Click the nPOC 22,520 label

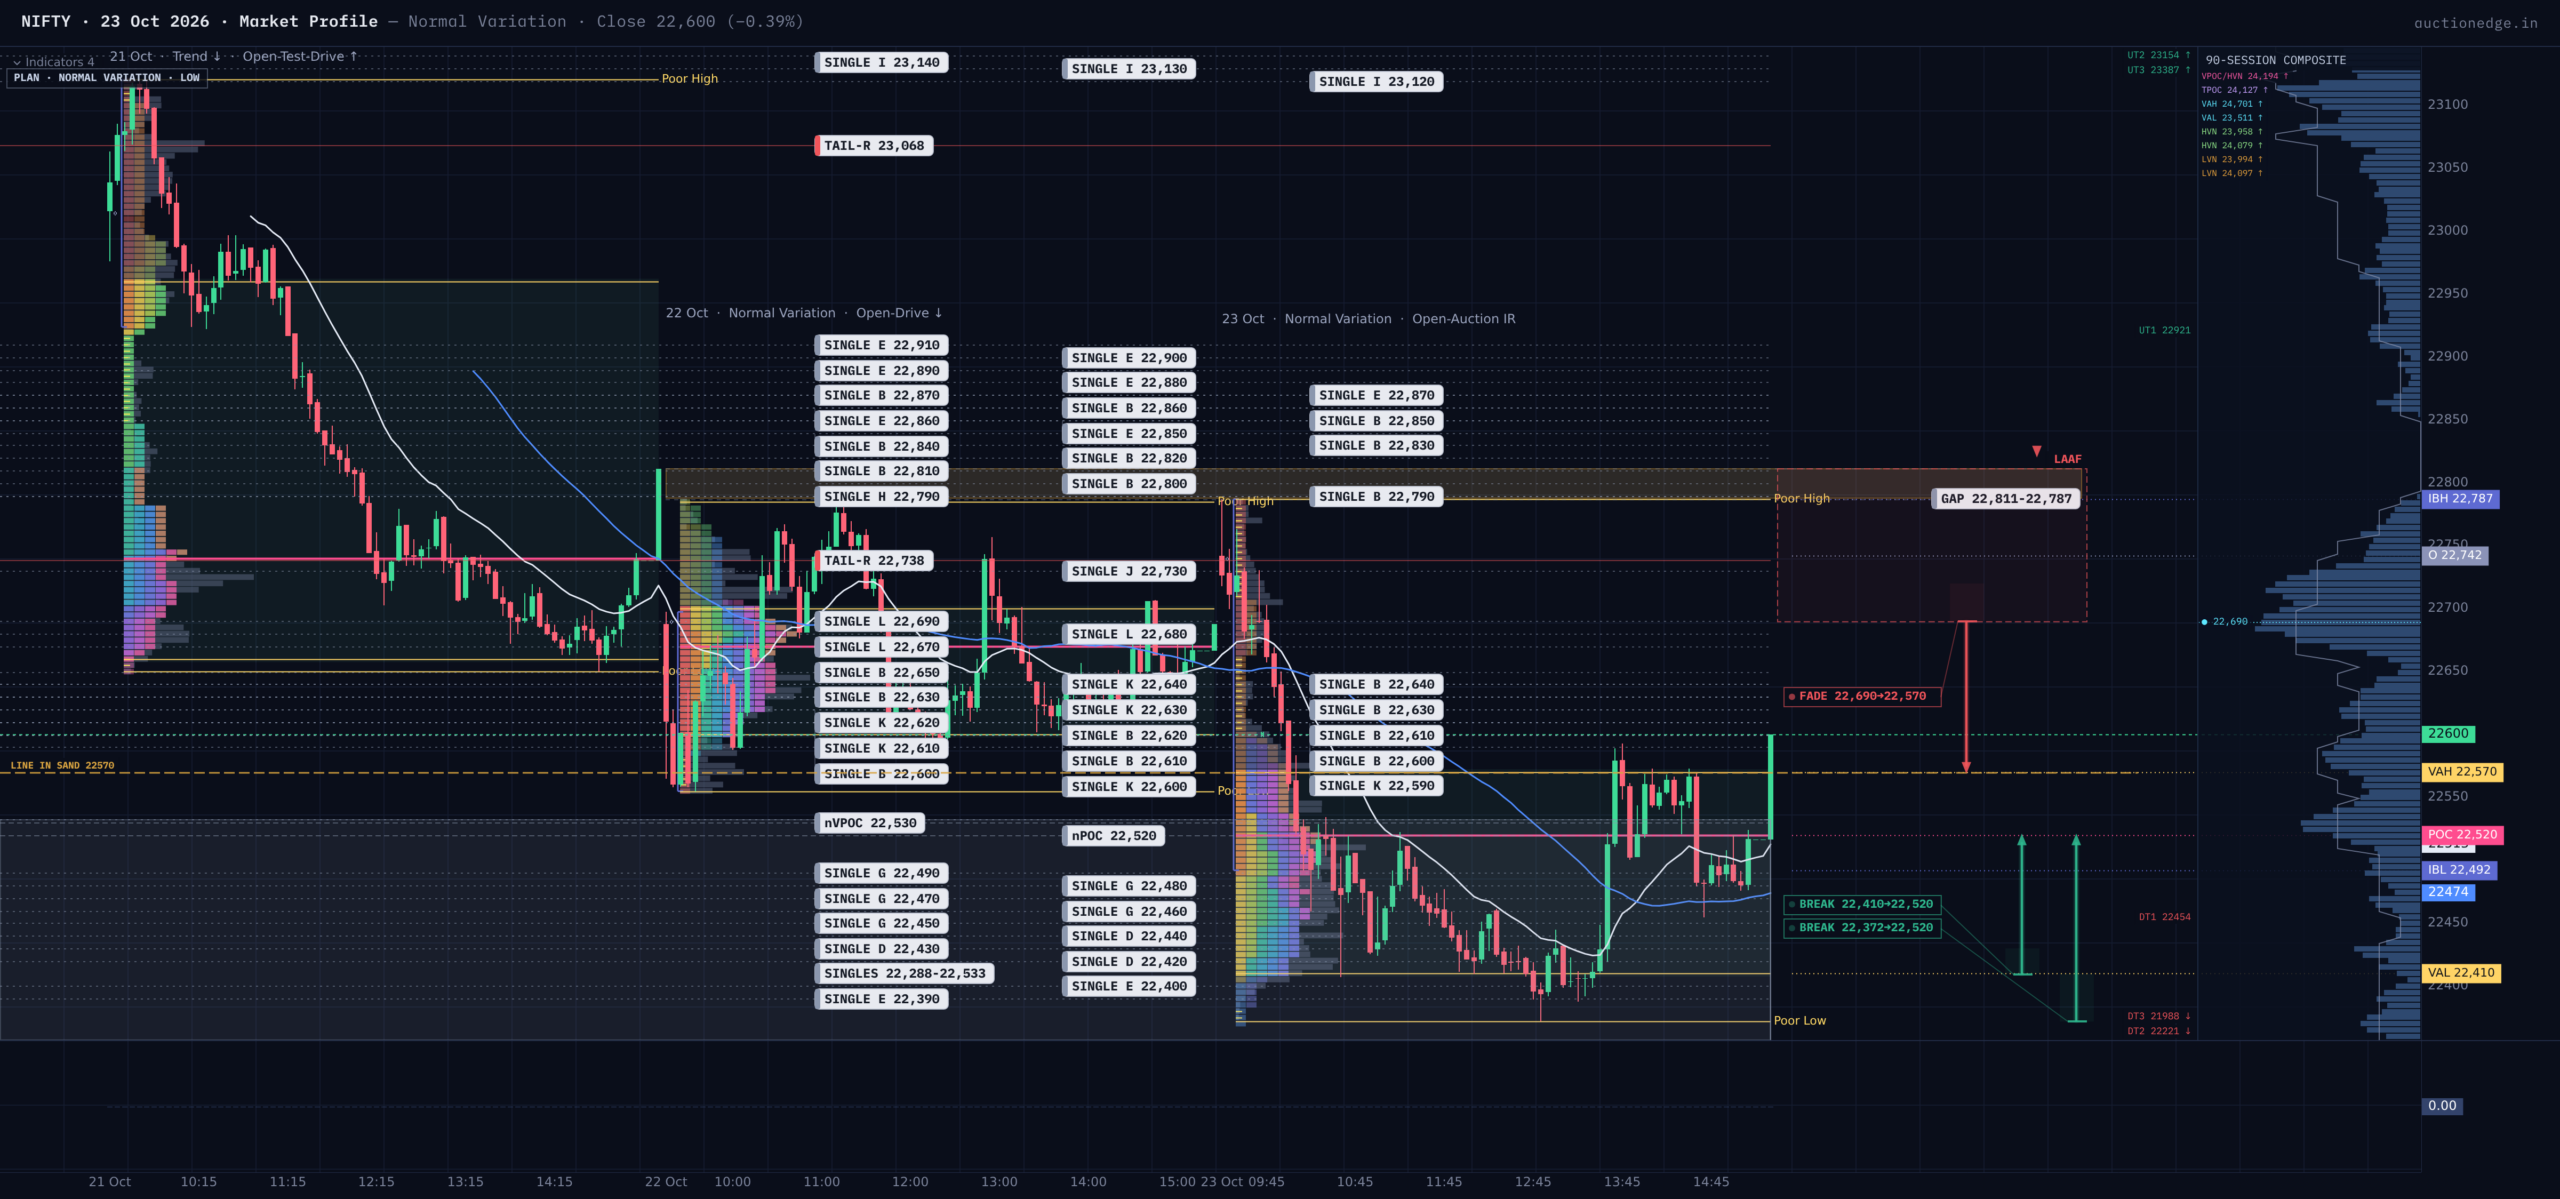pos(1113,836)
